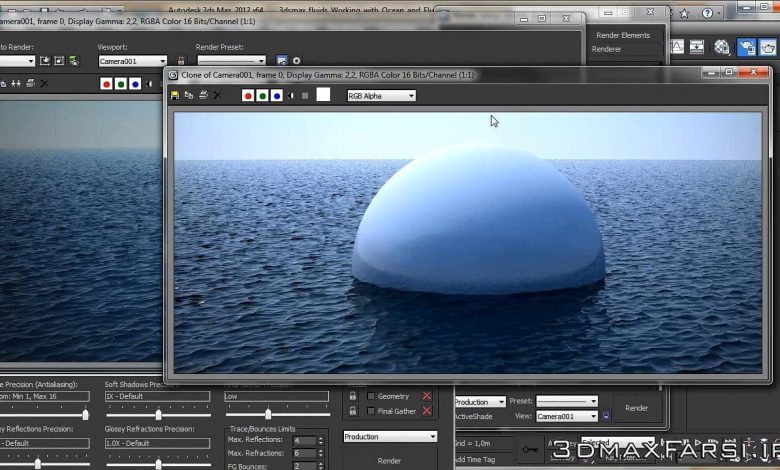Adjust the Glossy Reflections Precision slider

(x=38, y=464)
